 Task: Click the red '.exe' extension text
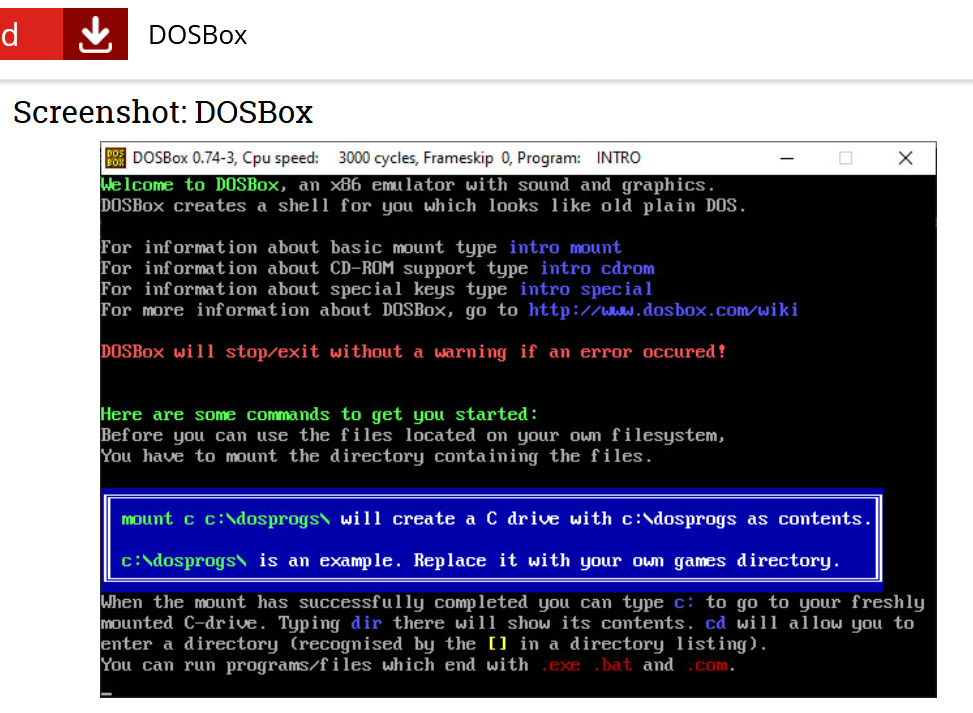click(x=560, y=665)
